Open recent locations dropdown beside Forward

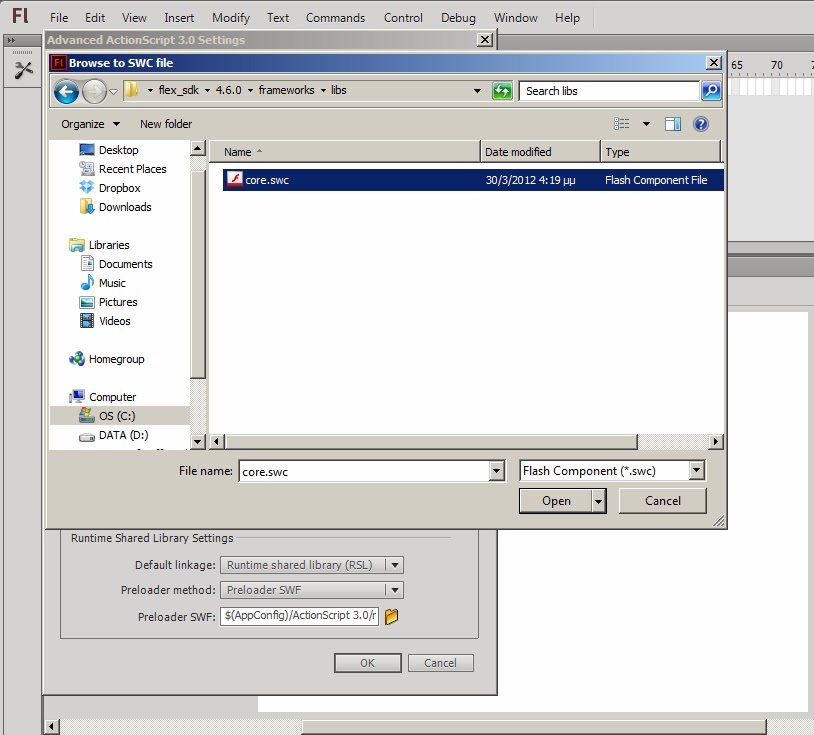tap(113, 92)
